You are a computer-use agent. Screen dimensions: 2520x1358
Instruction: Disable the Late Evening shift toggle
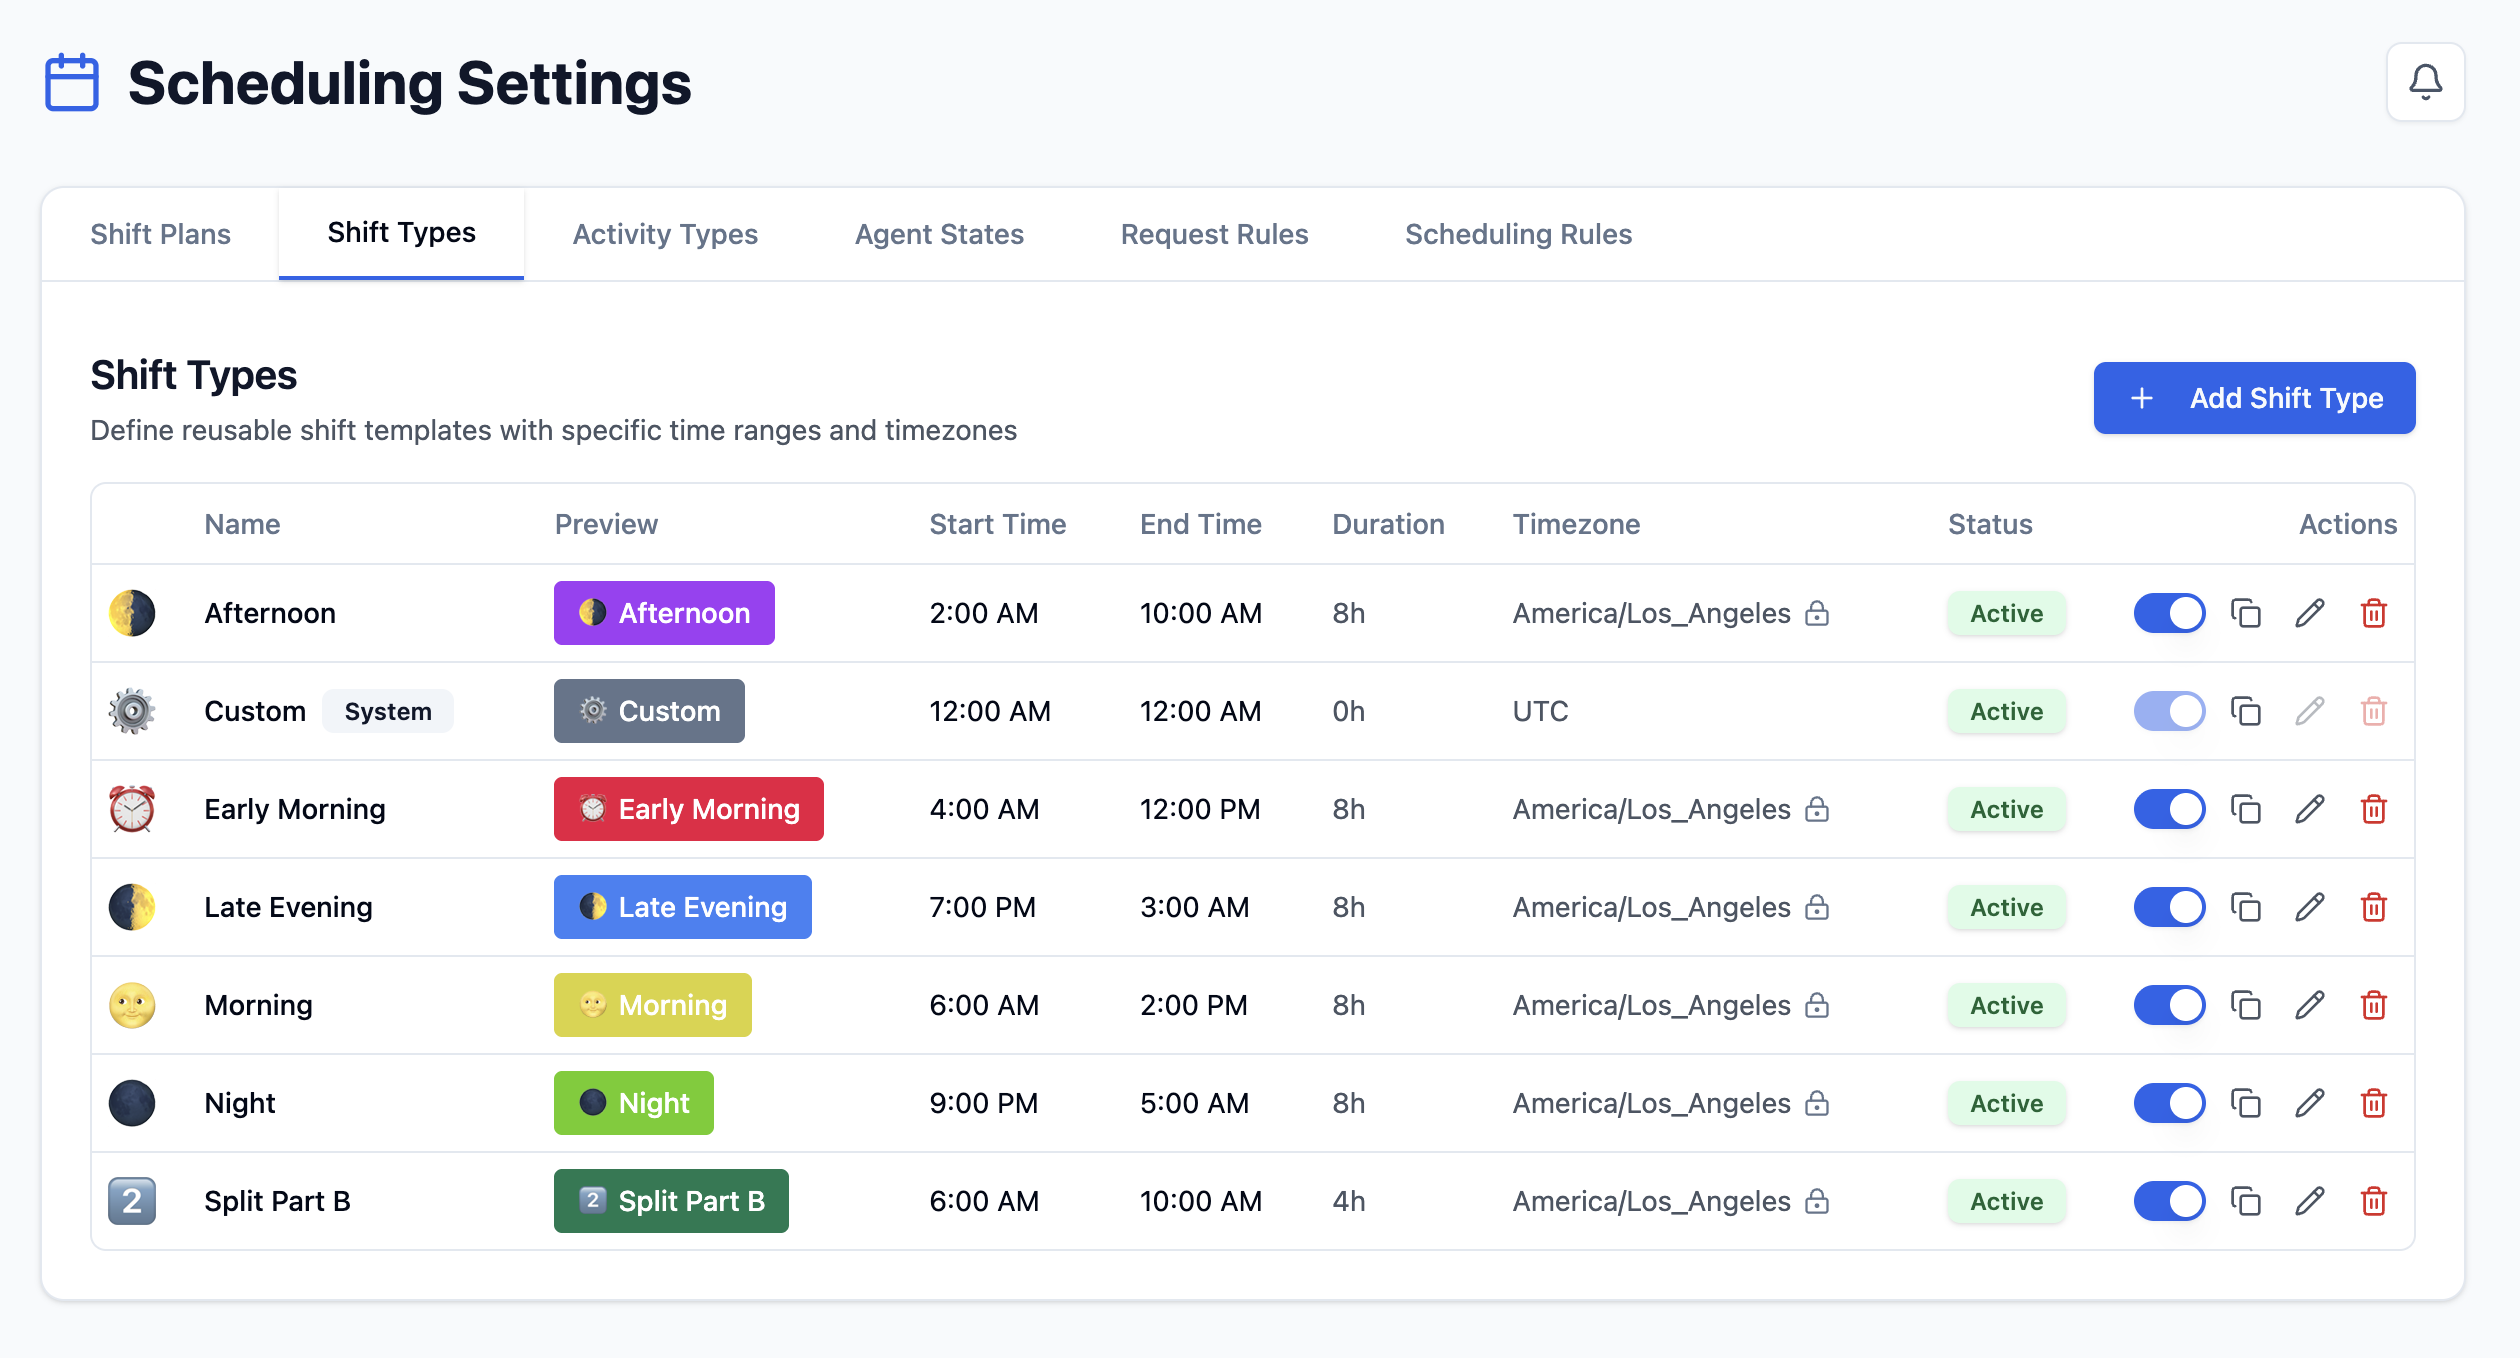click(2169, 907)
